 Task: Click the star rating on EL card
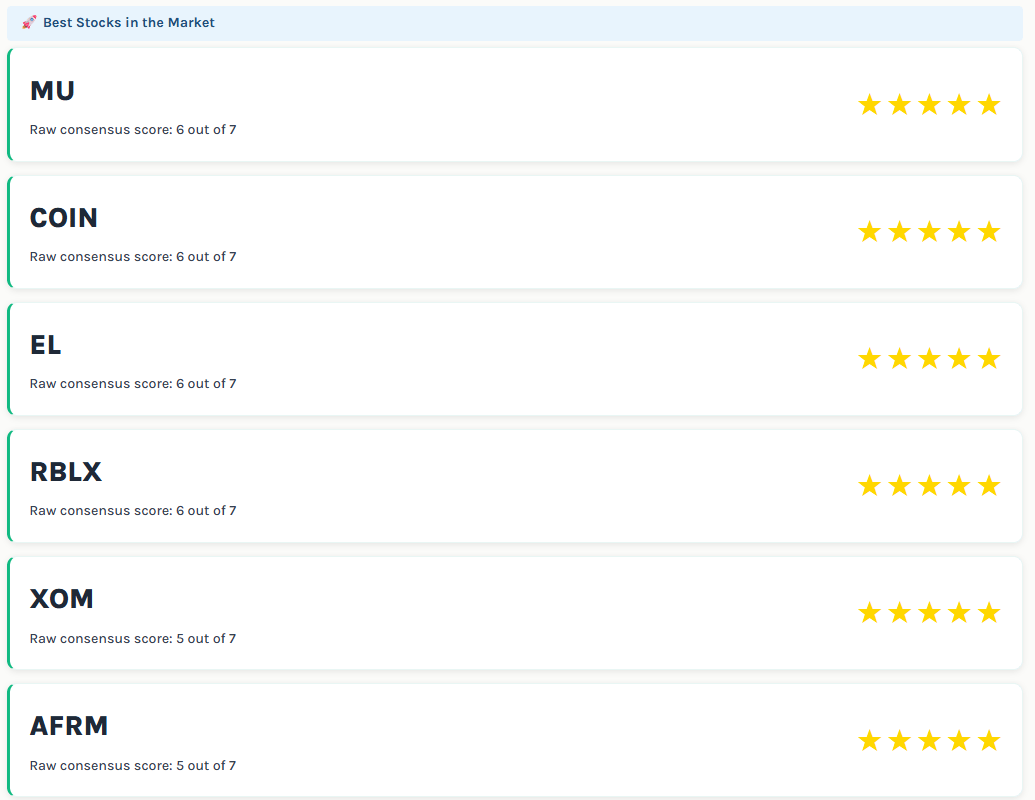coord(929,358)
